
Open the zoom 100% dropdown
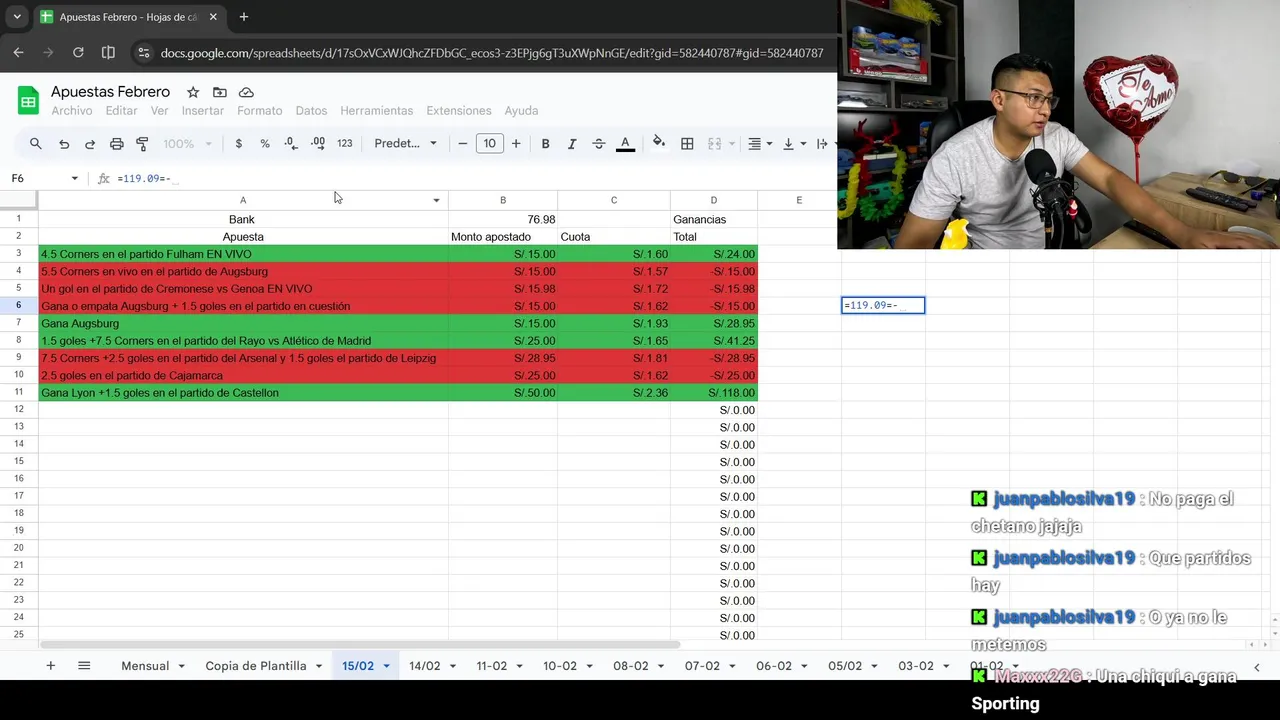[187, 144]
